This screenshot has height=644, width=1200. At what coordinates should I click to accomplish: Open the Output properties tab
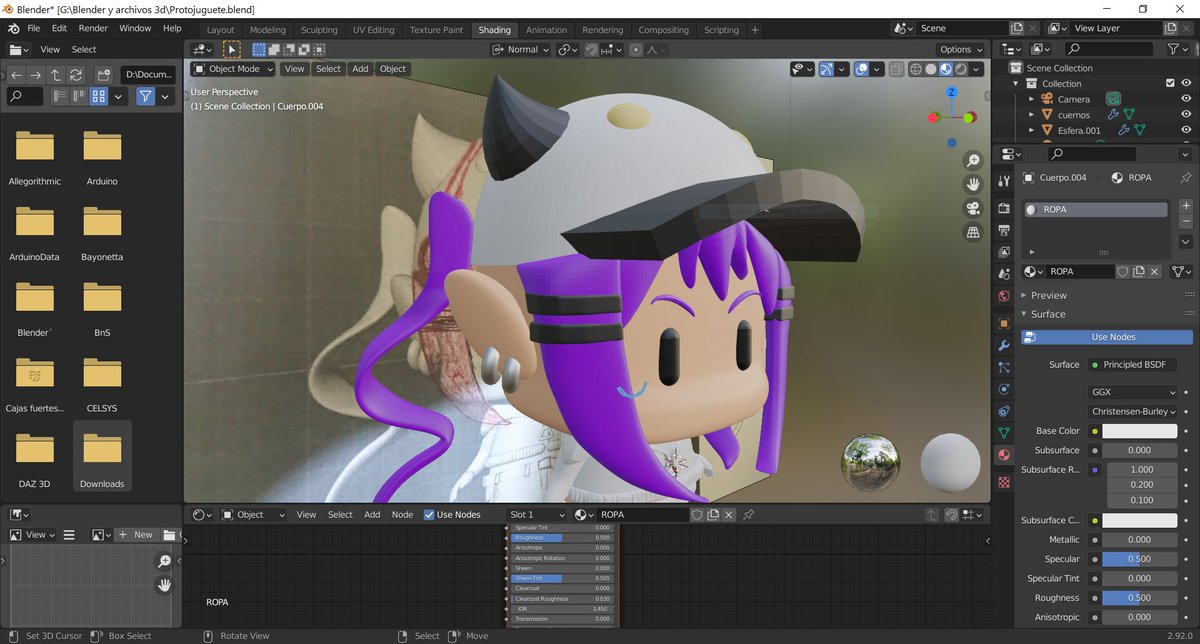1004,231
